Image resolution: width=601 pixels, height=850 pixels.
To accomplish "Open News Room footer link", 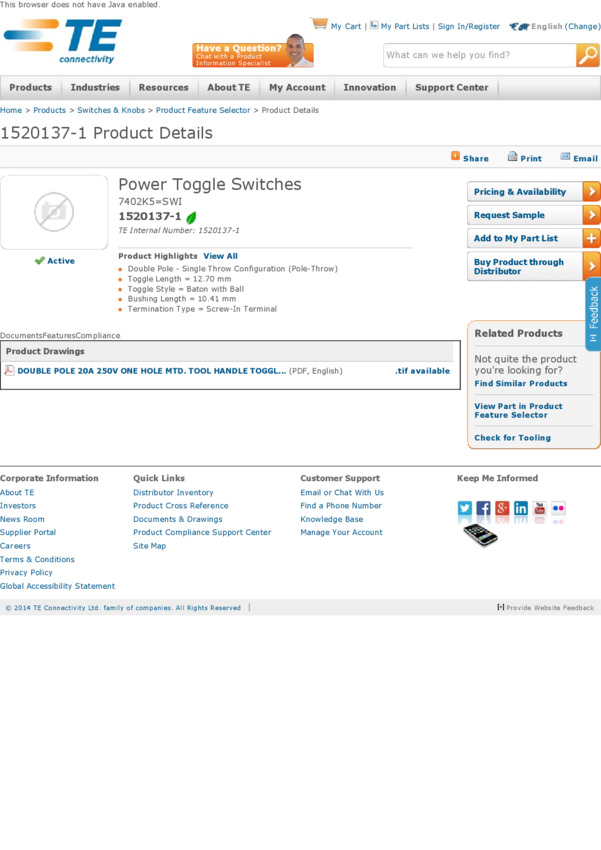I will tap(22, 519).
